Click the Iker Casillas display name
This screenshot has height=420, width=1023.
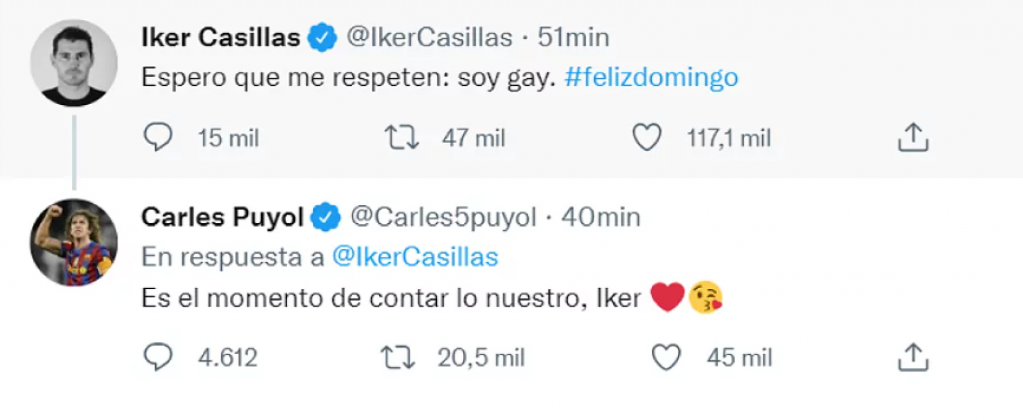[x=220, y=38]
